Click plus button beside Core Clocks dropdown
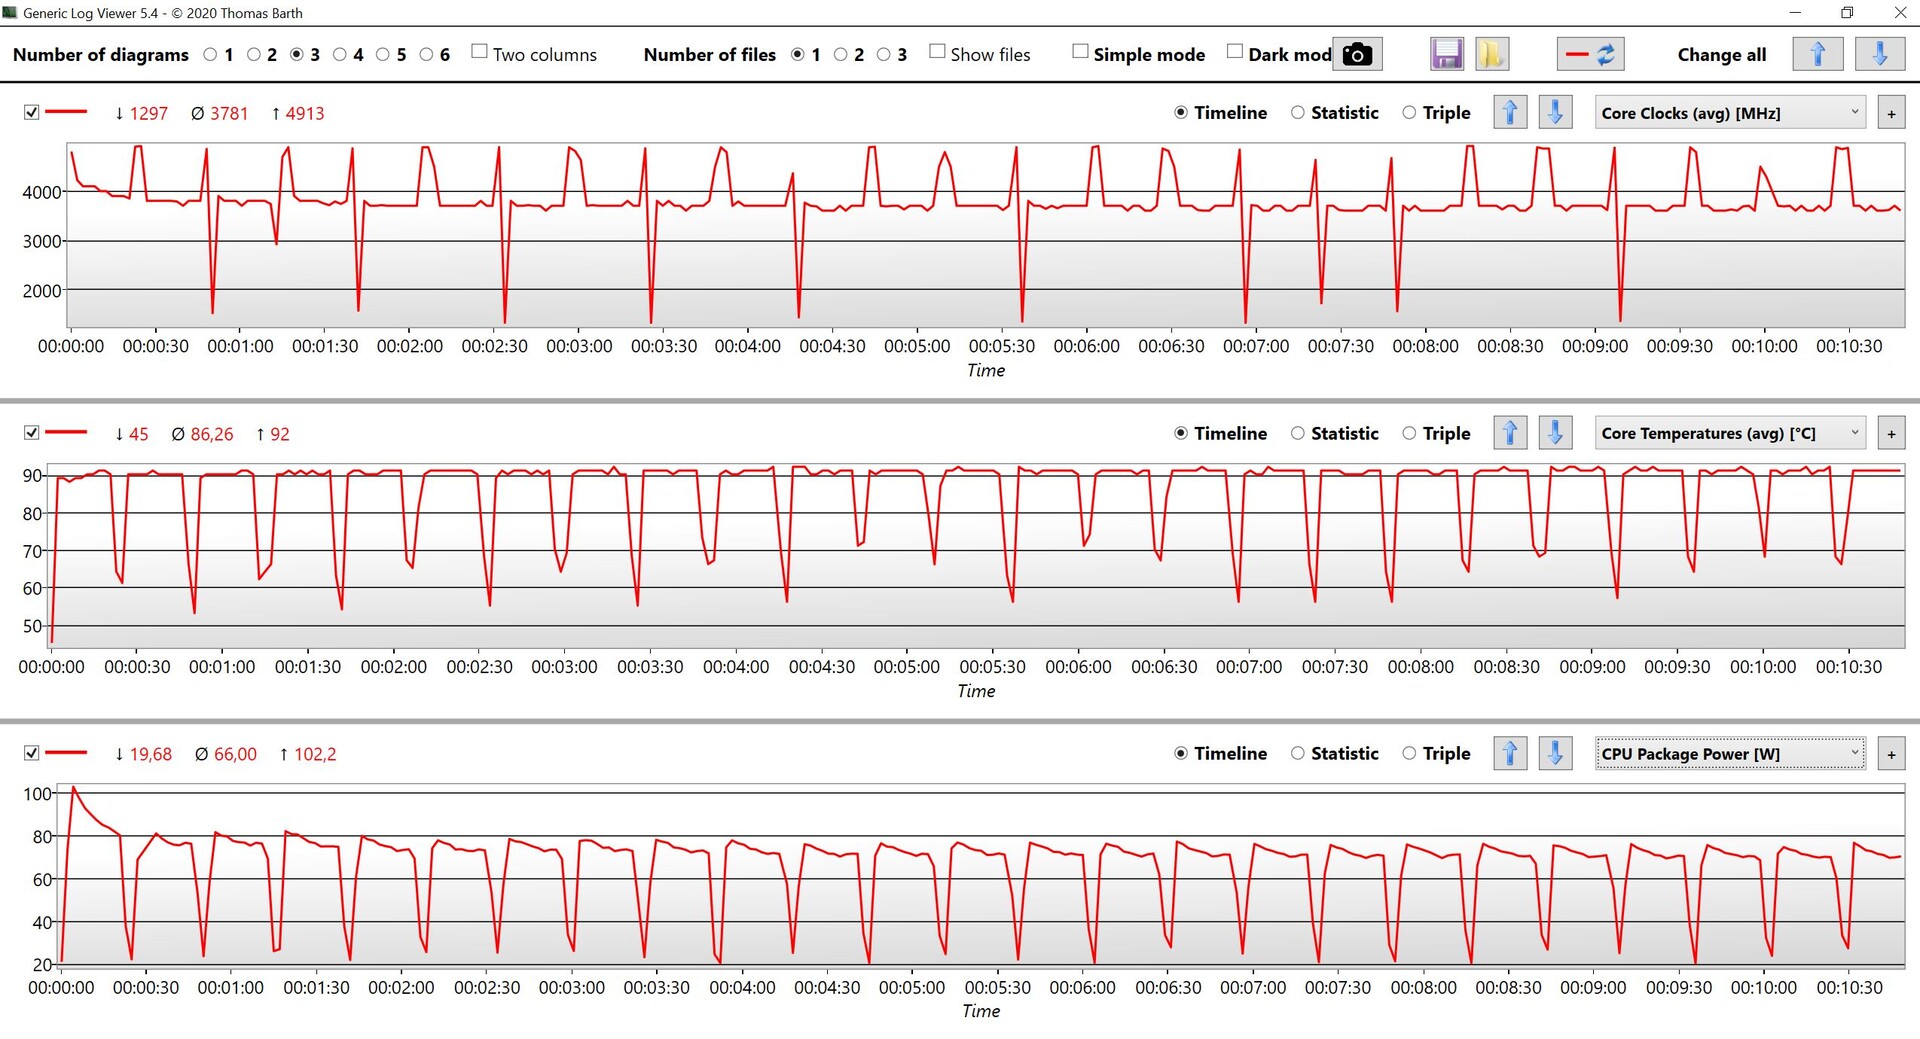Screen dimensions: 1920x1039 [1891, 114]
